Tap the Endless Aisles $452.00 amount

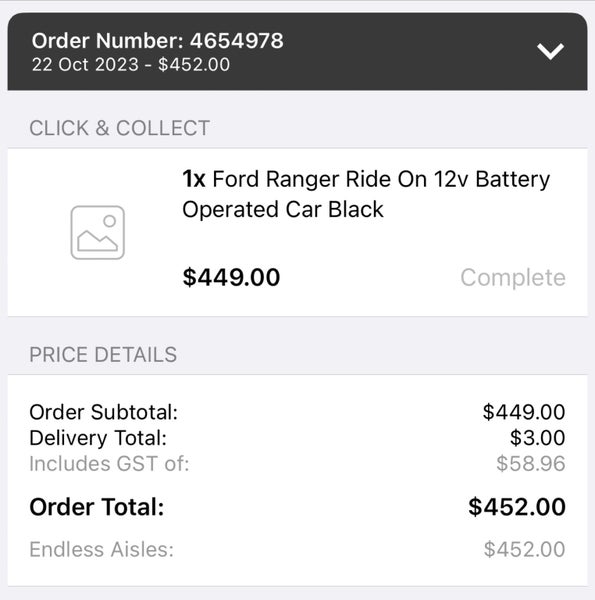pyautogui.click(x=524, y=549)
